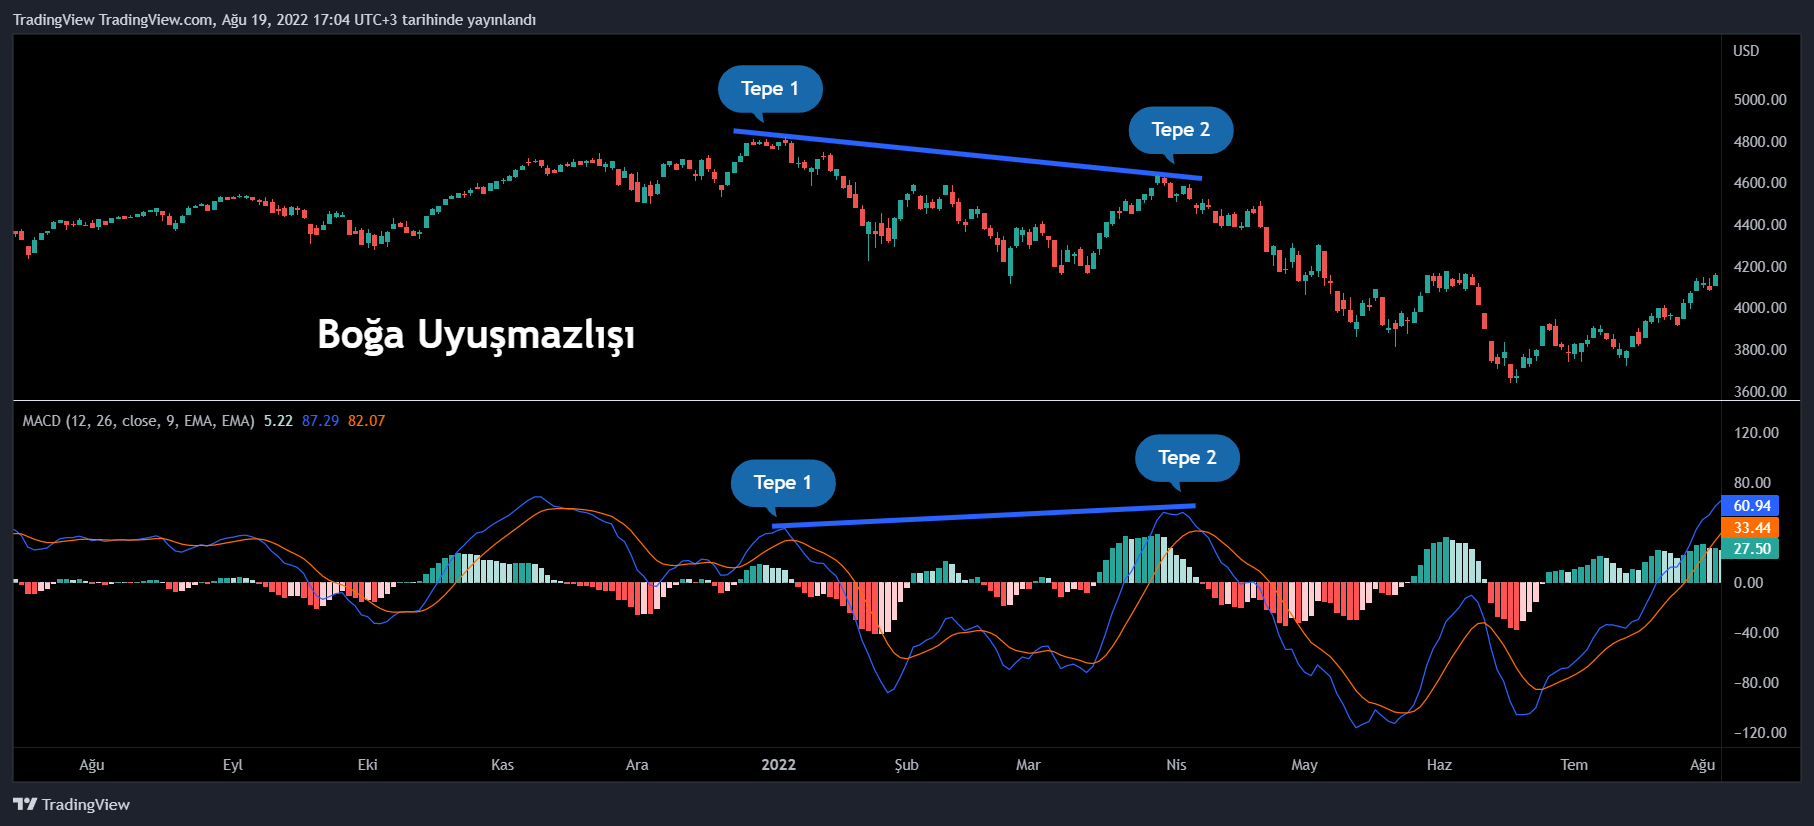Click the Eyl month on the time axis
This screenshot has height=826, width=1814.
click(233, 765)
